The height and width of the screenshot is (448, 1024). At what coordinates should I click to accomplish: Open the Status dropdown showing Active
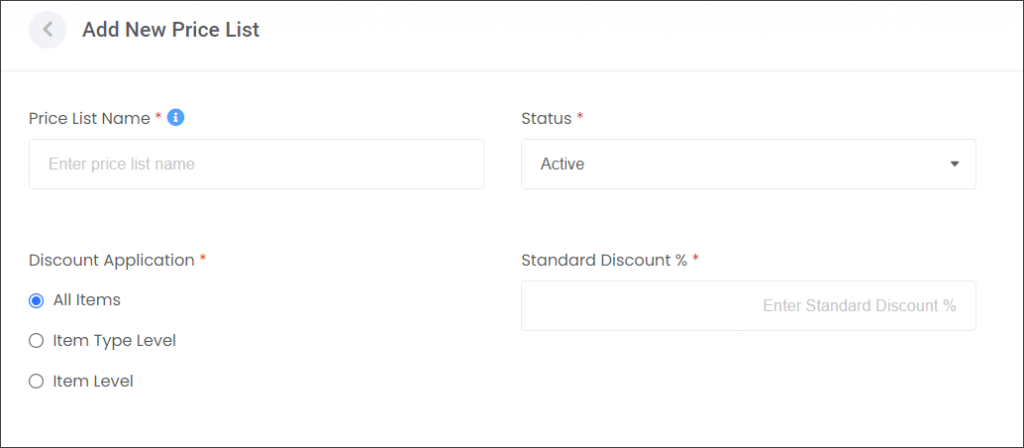coord(748,164)
